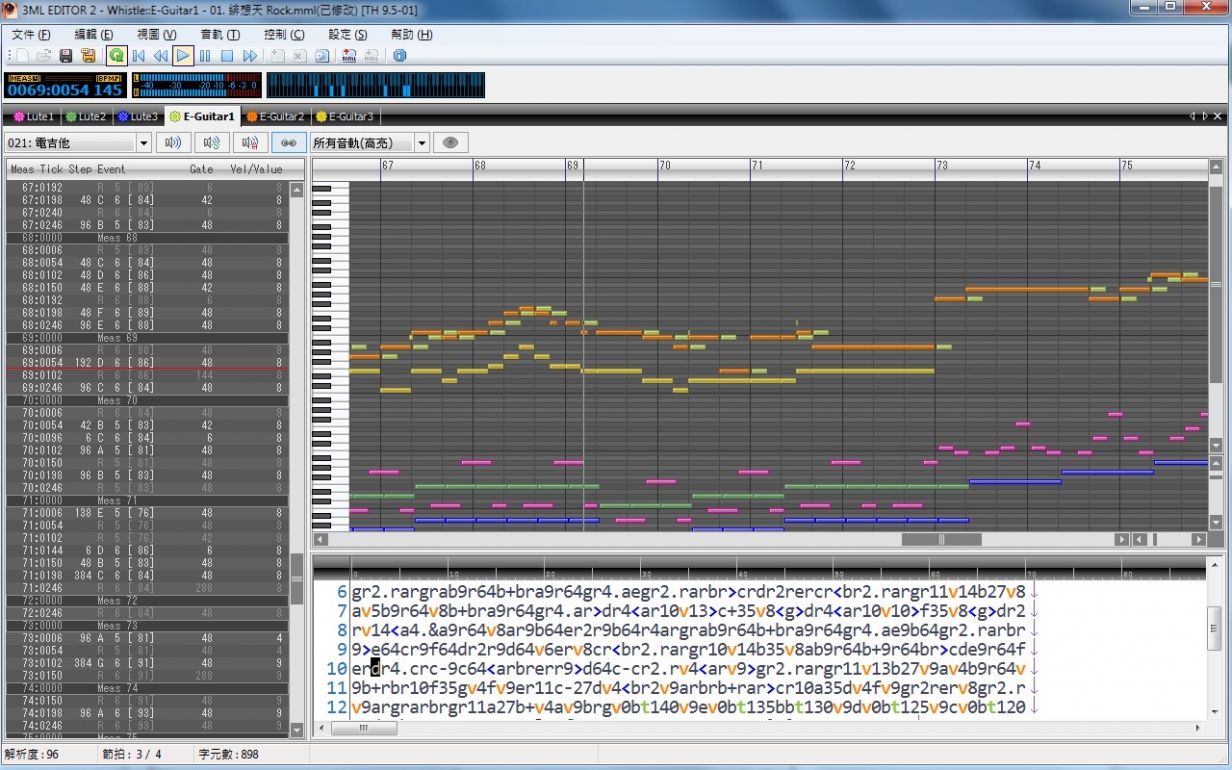The image size is (1232, 770).
Task: Stop playback with the stop icon
Action: pyautogui.click(x=227, y=56)
